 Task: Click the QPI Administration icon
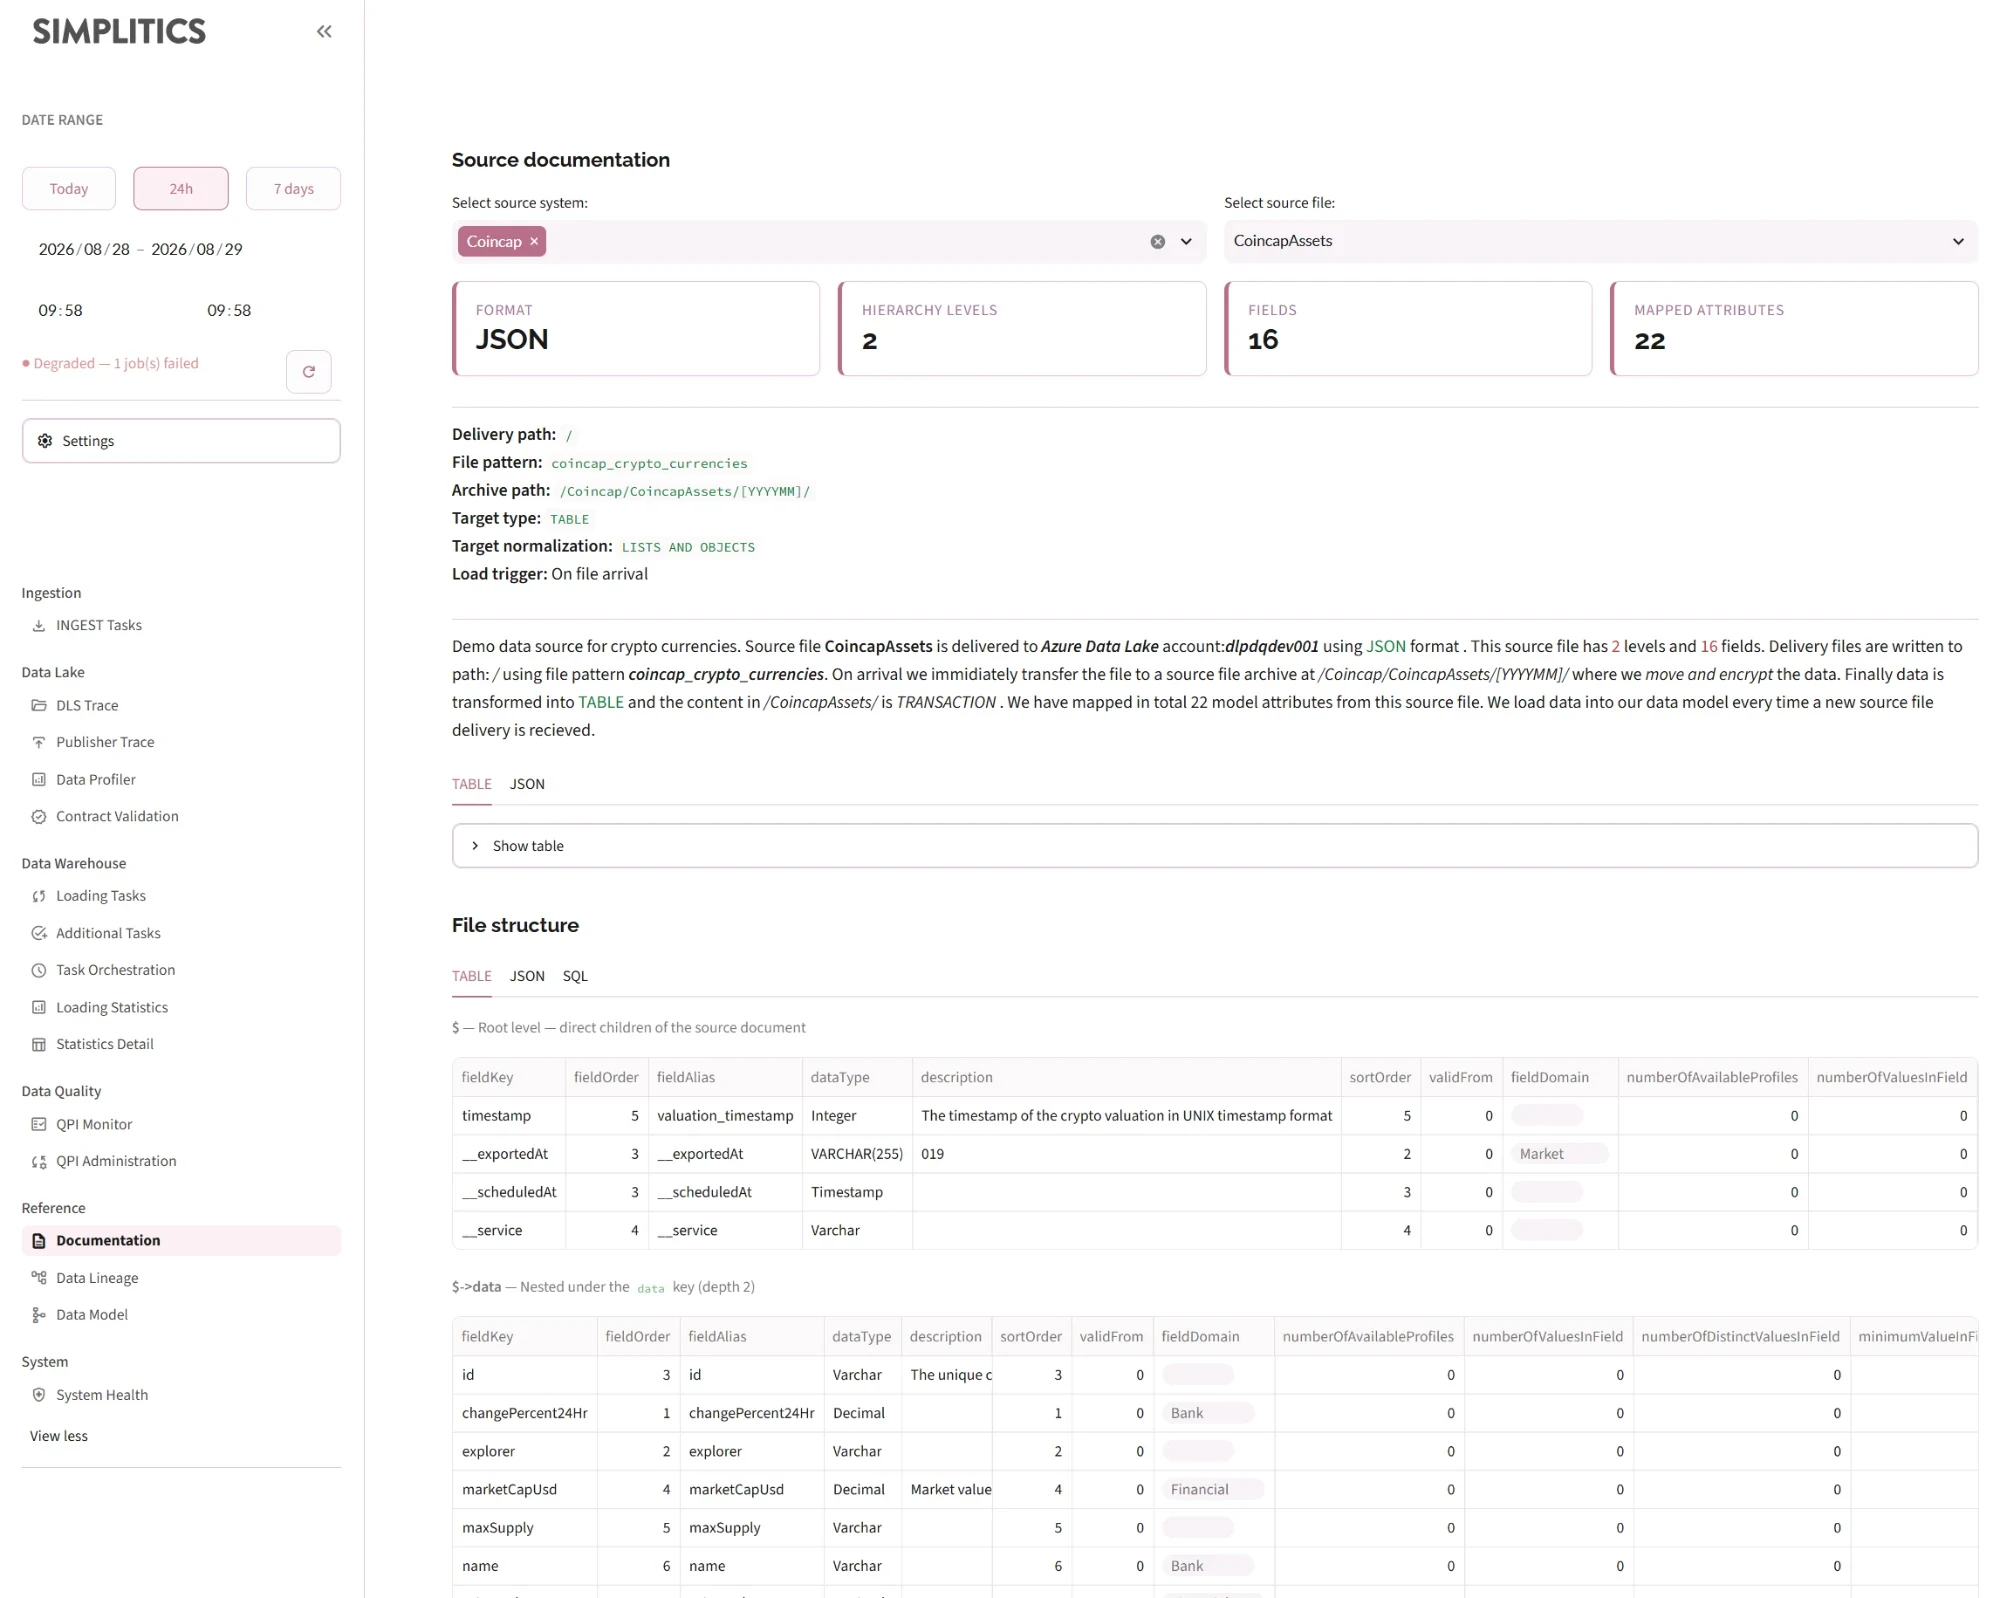coord(39,1161)
